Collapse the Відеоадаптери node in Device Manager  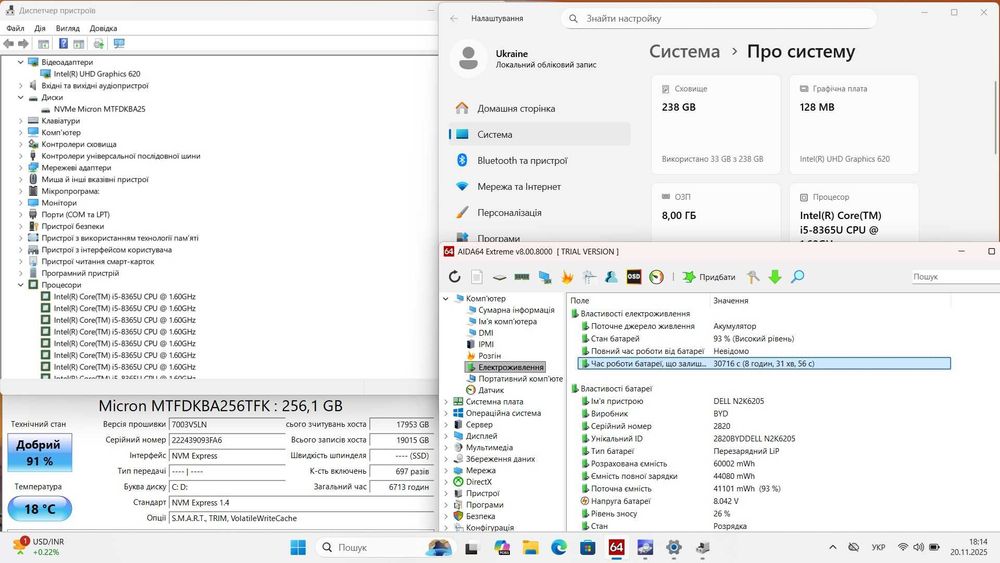[x=20, y=62]
